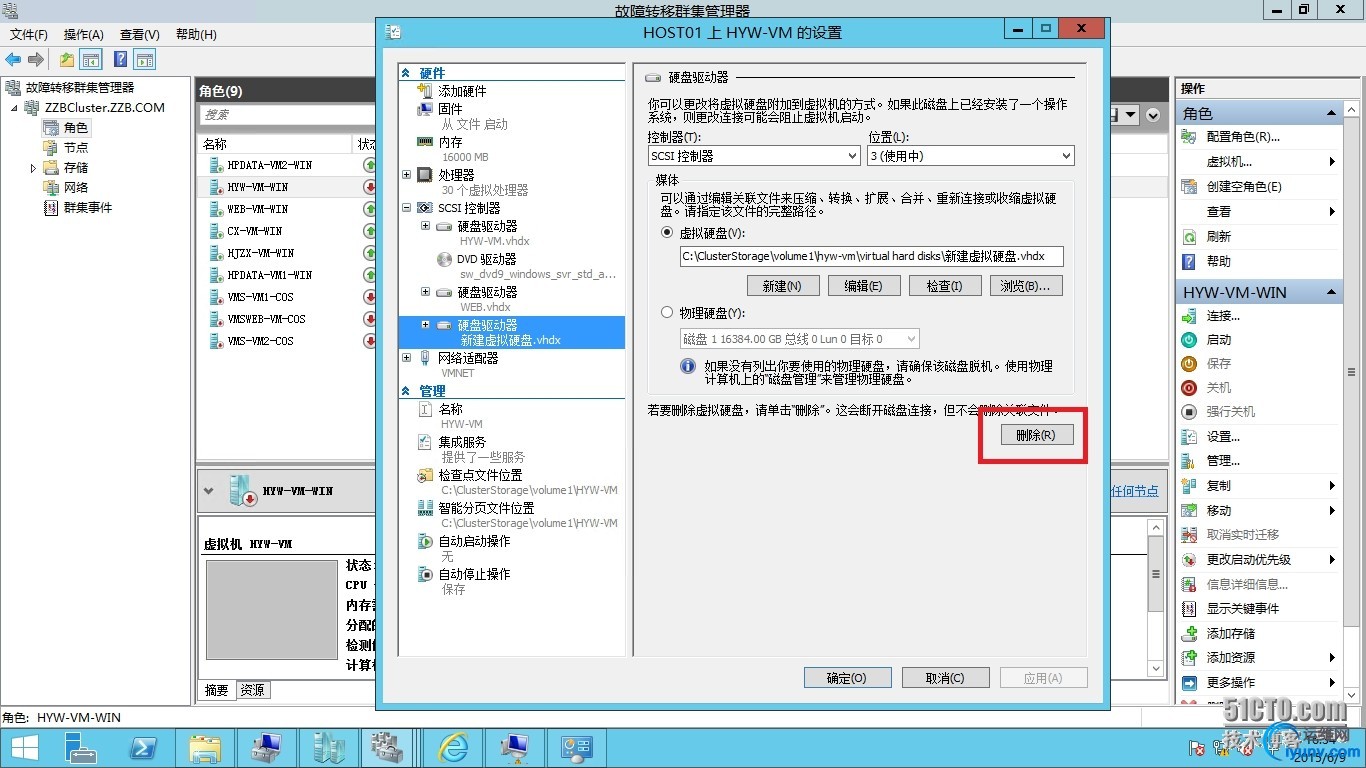Viewport: 1366px width, 768px height.
Task: Open the 操作(A) menu
Action: (x=84, y=35)
